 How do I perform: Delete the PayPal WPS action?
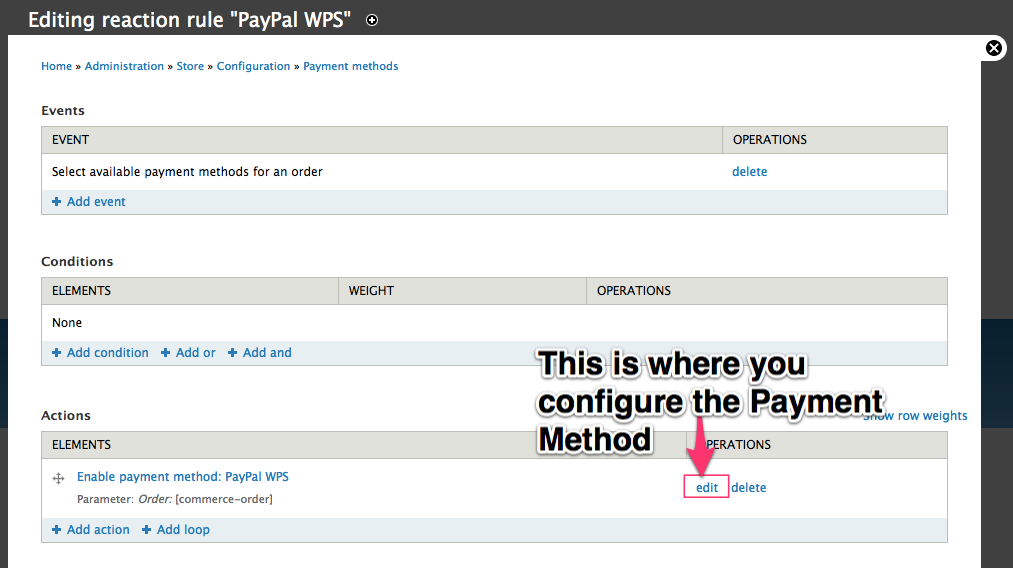pyautogui.click(x=749, y=487)
